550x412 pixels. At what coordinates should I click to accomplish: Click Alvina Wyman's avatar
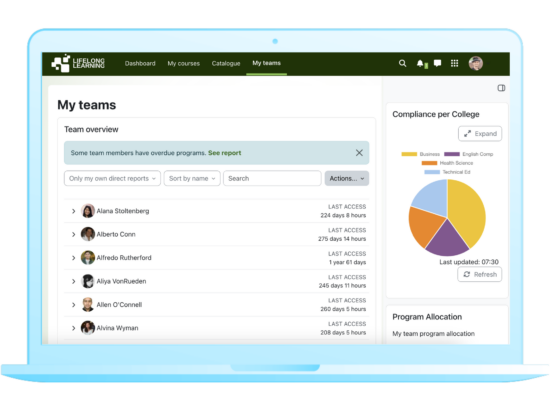(88, 328)
